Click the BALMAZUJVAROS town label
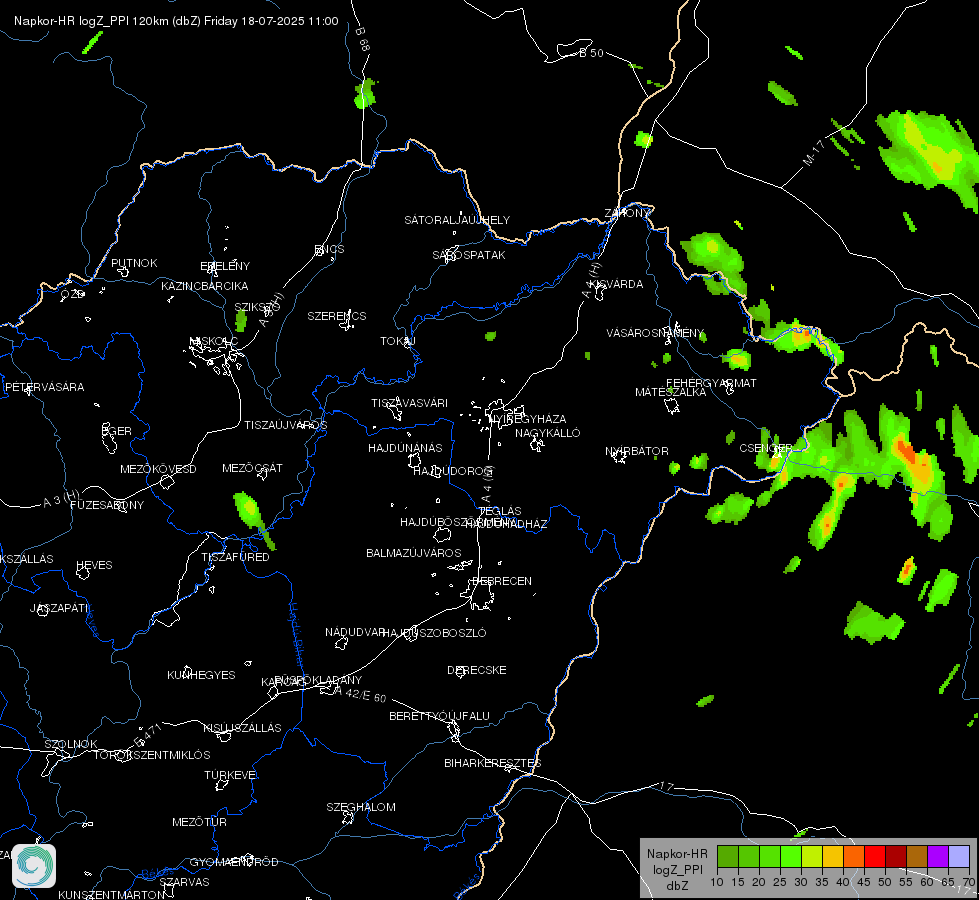Image resolution: width=979 pixels, height=900 pixels. (x=414, y=553)
